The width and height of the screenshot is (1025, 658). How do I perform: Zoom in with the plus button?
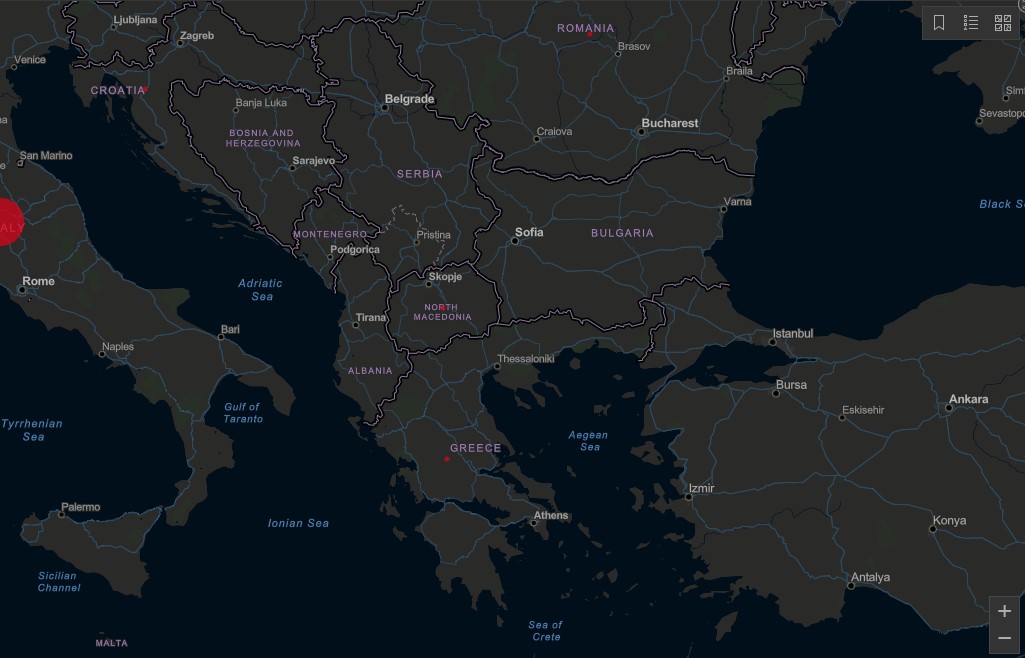click(x=1004, y=611)
